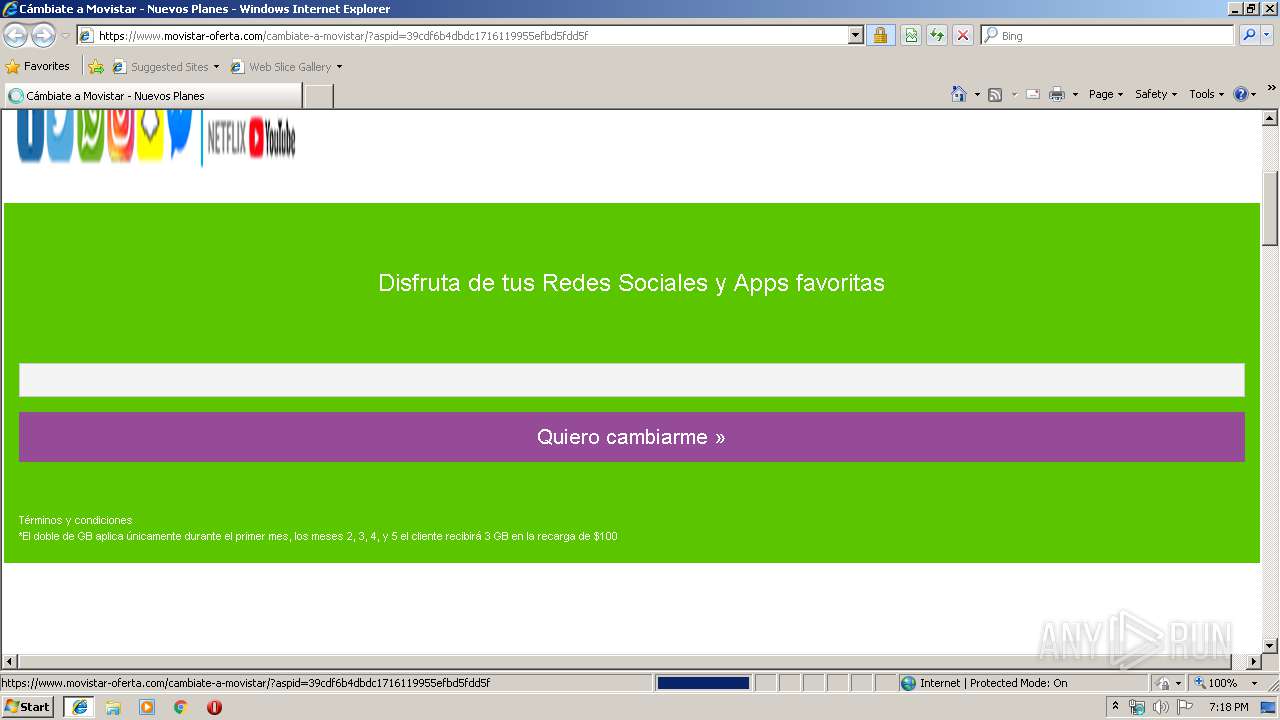Open the 100% zoom level control
Viewport: 1280px width, 720px height.
[1226, 683]
